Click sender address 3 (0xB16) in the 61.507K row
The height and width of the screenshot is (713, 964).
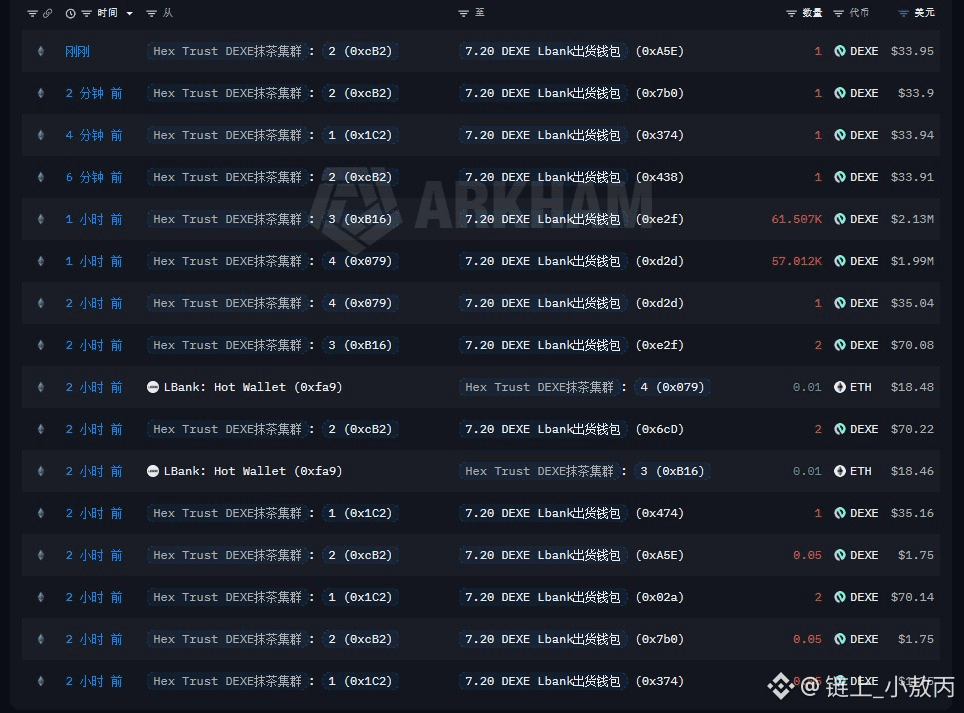[360, 219]
